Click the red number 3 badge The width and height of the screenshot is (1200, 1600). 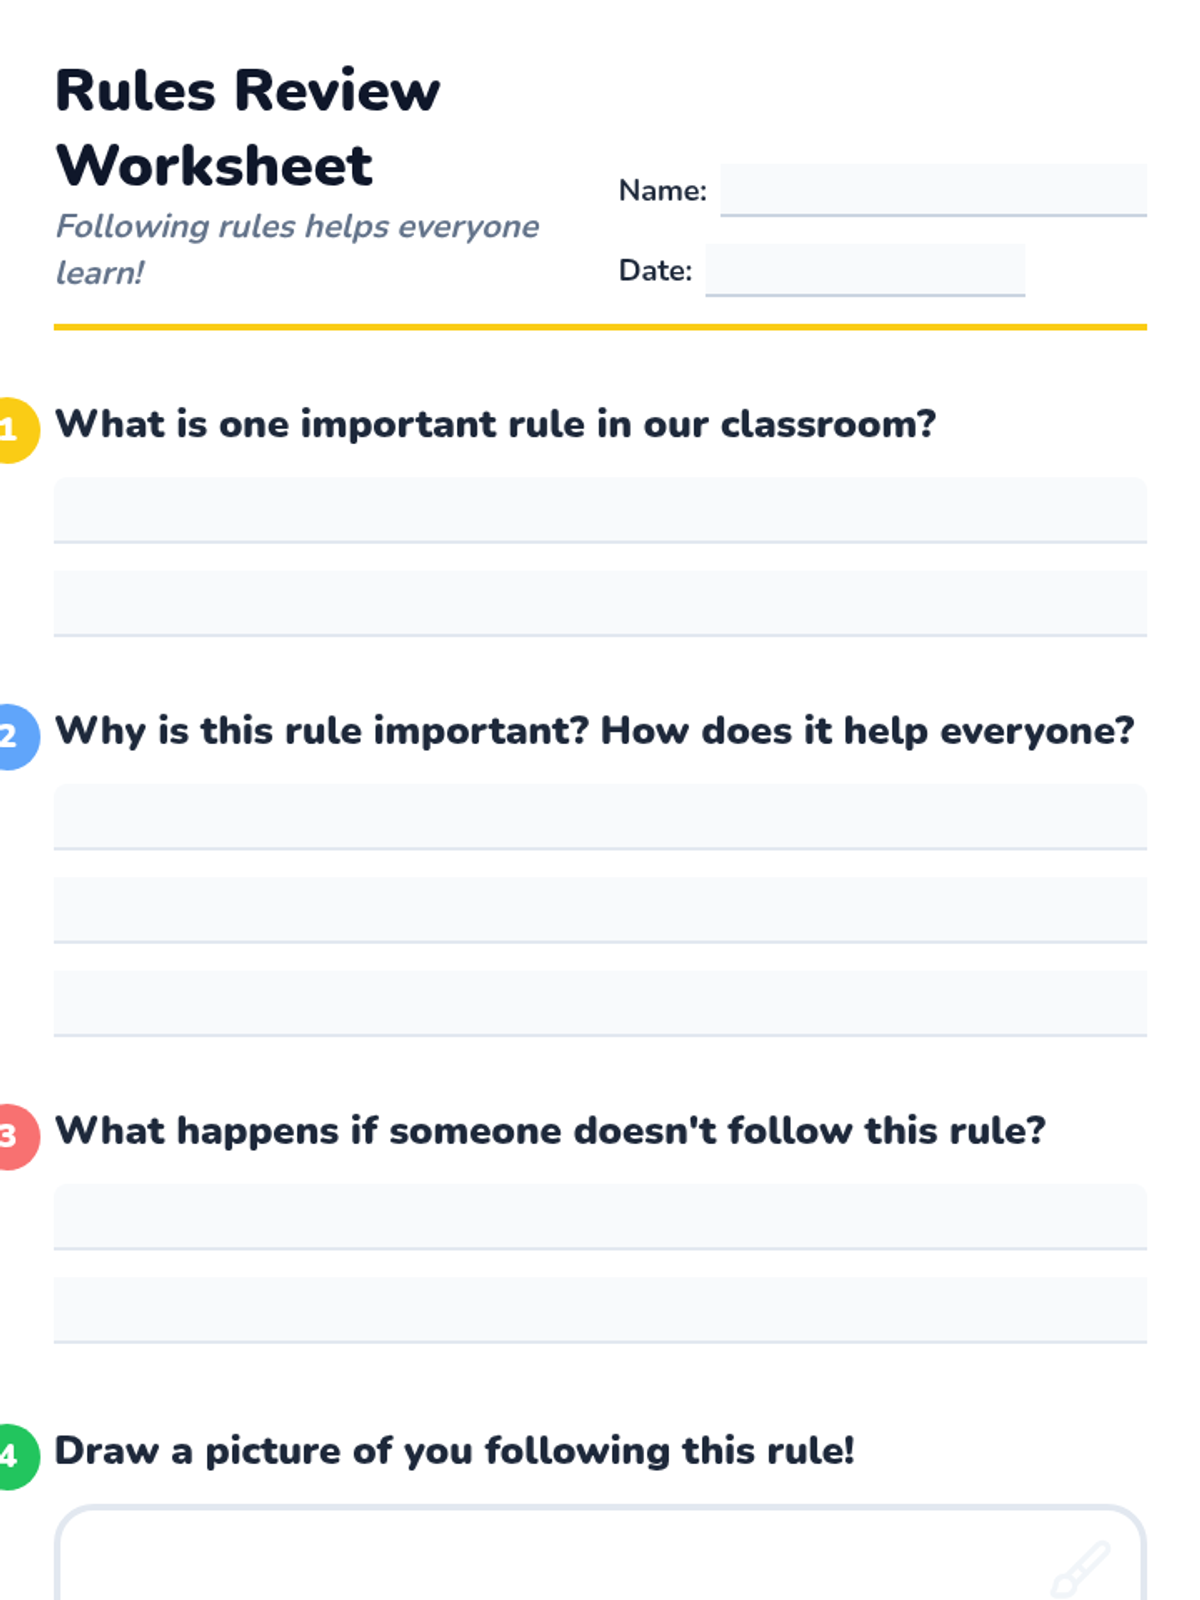pyautogui.click(x=12, y=1137)
